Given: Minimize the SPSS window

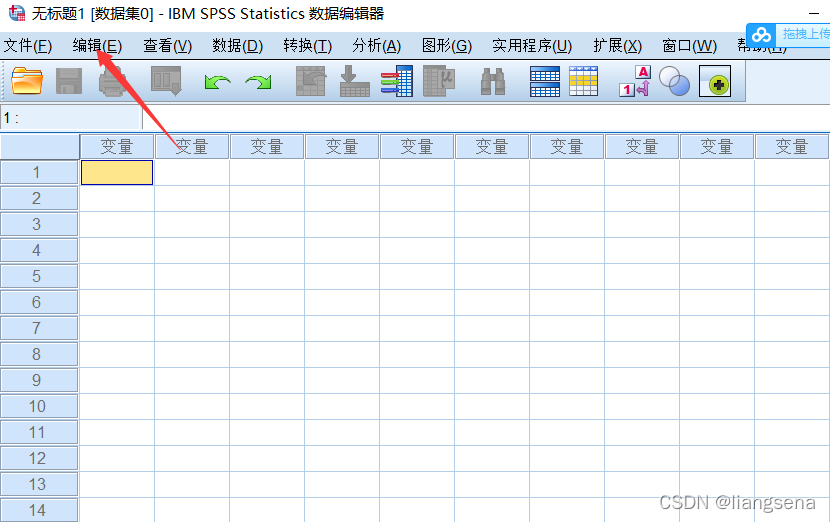Looking at the screenshot, I should [814, 13].
